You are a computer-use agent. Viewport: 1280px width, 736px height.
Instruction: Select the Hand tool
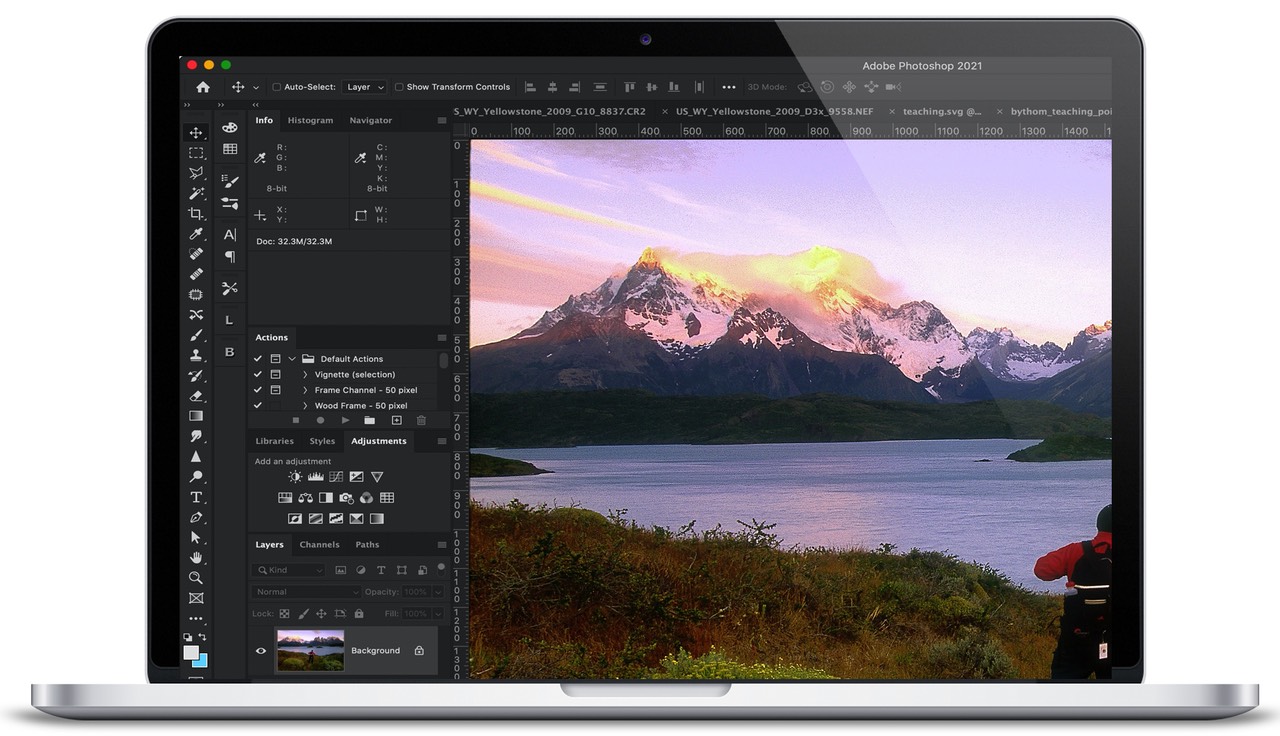pyautogui.click(x=196, y=557)
